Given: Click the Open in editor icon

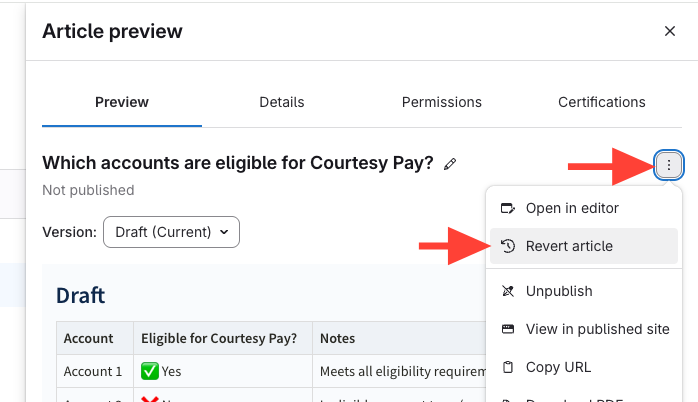Looking at the screenshot, I should [x=508, y=208].
